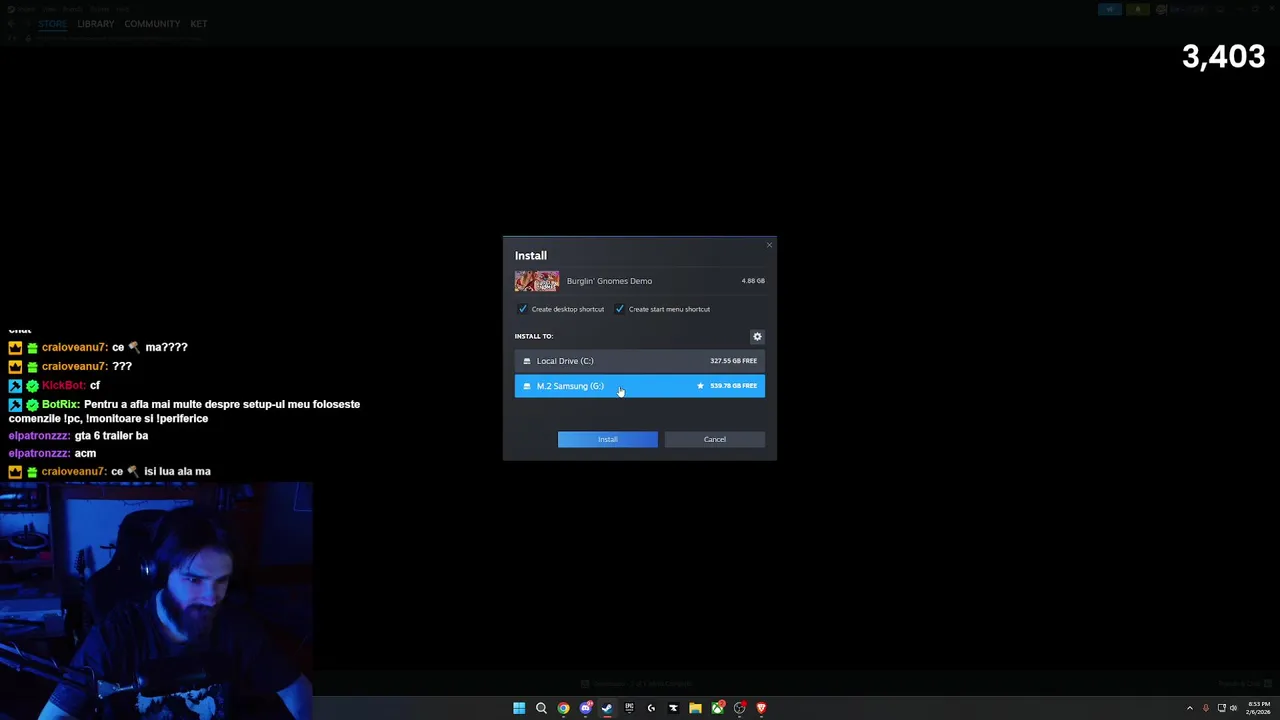This screenshot has width=1280, height=720.
Task: Open File Explorer from taskbar
Action: [695, 708]
